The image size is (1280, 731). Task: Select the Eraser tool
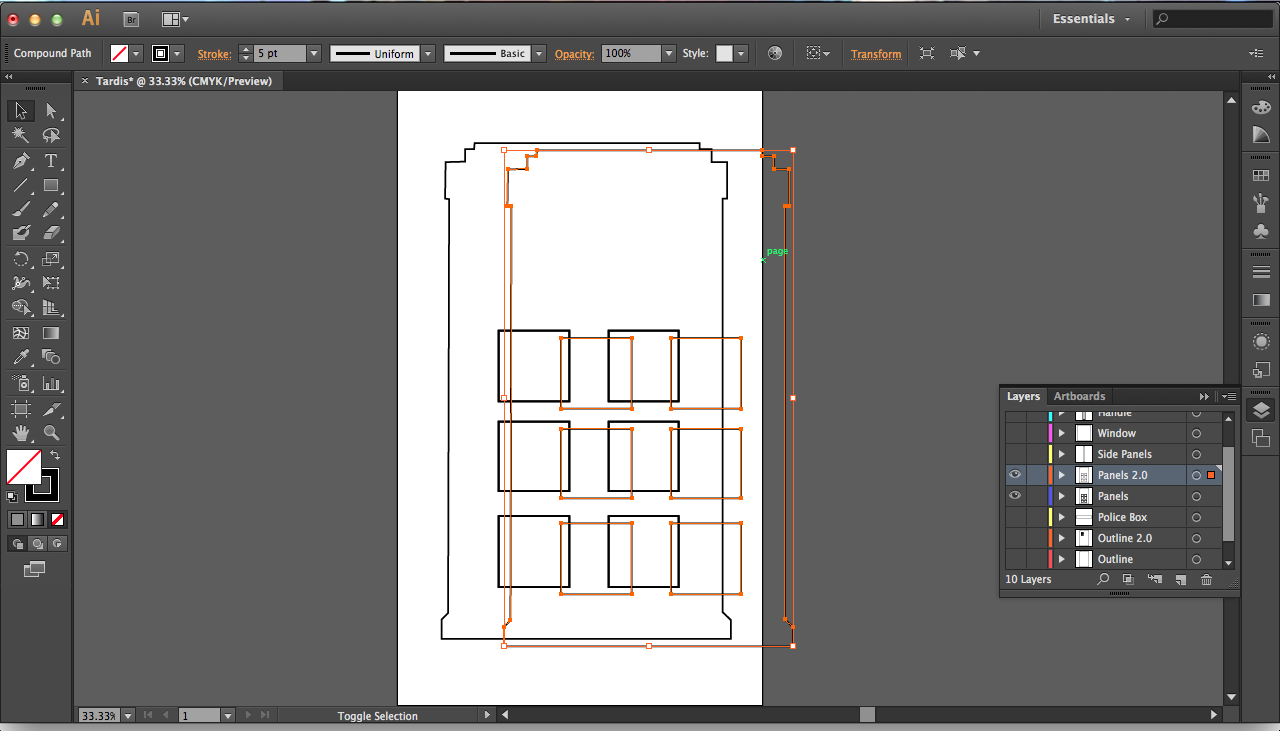[51, 233]
